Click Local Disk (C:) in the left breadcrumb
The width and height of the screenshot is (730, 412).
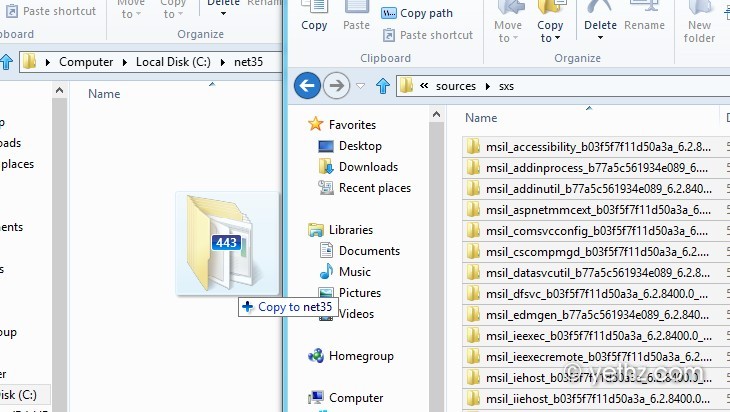click(177, 62)
